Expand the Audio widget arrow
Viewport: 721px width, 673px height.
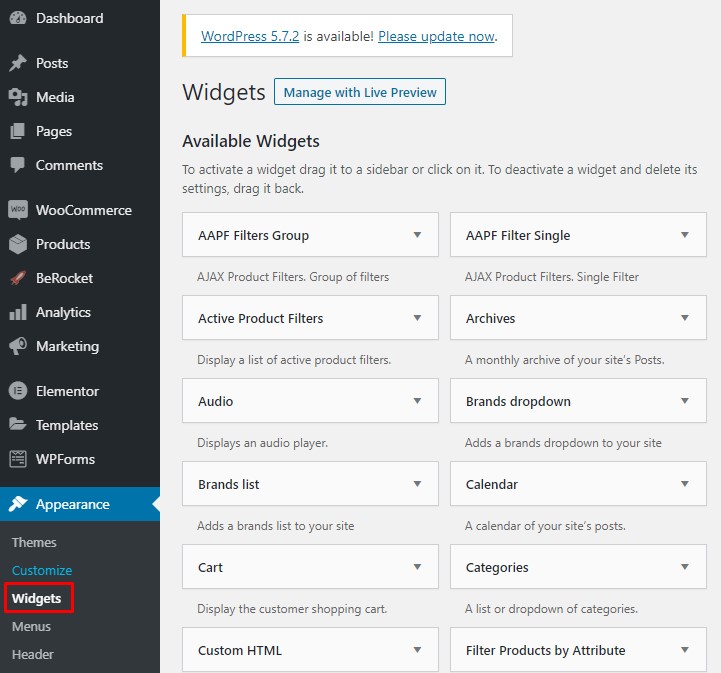pyautogui.click(x=417, y=401)
